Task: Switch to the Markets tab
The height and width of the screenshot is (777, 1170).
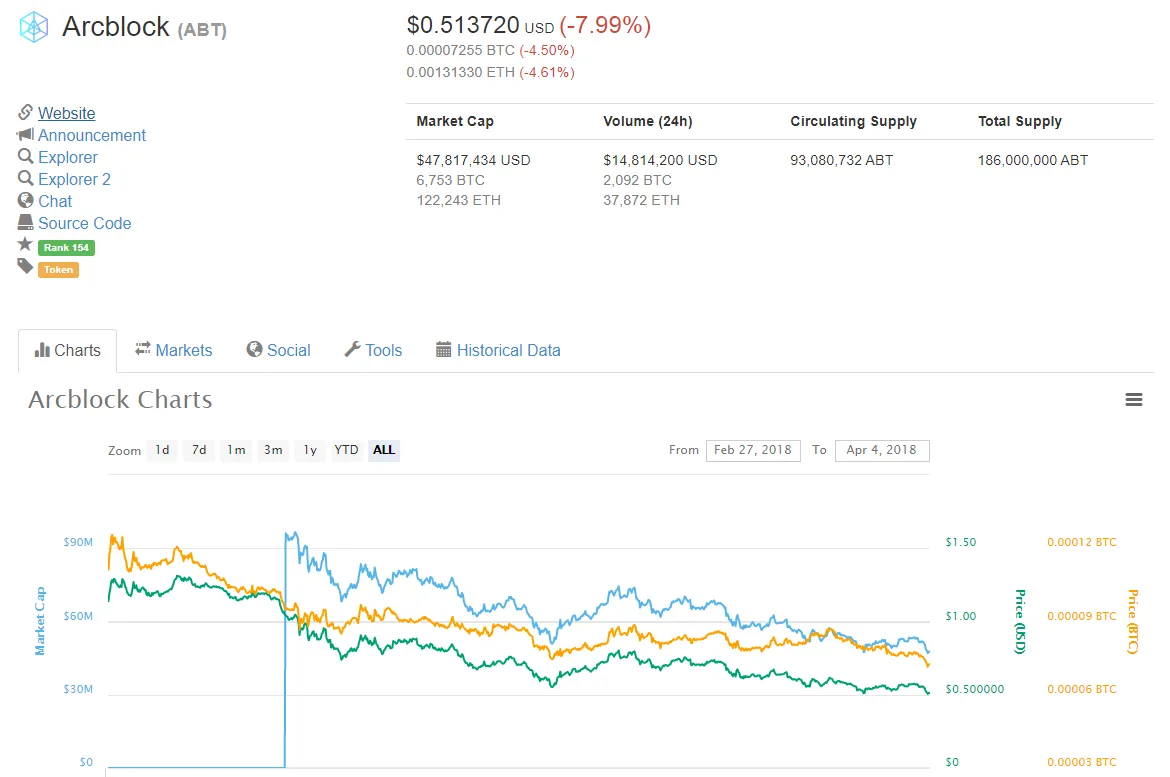Action: click(173, 350)
